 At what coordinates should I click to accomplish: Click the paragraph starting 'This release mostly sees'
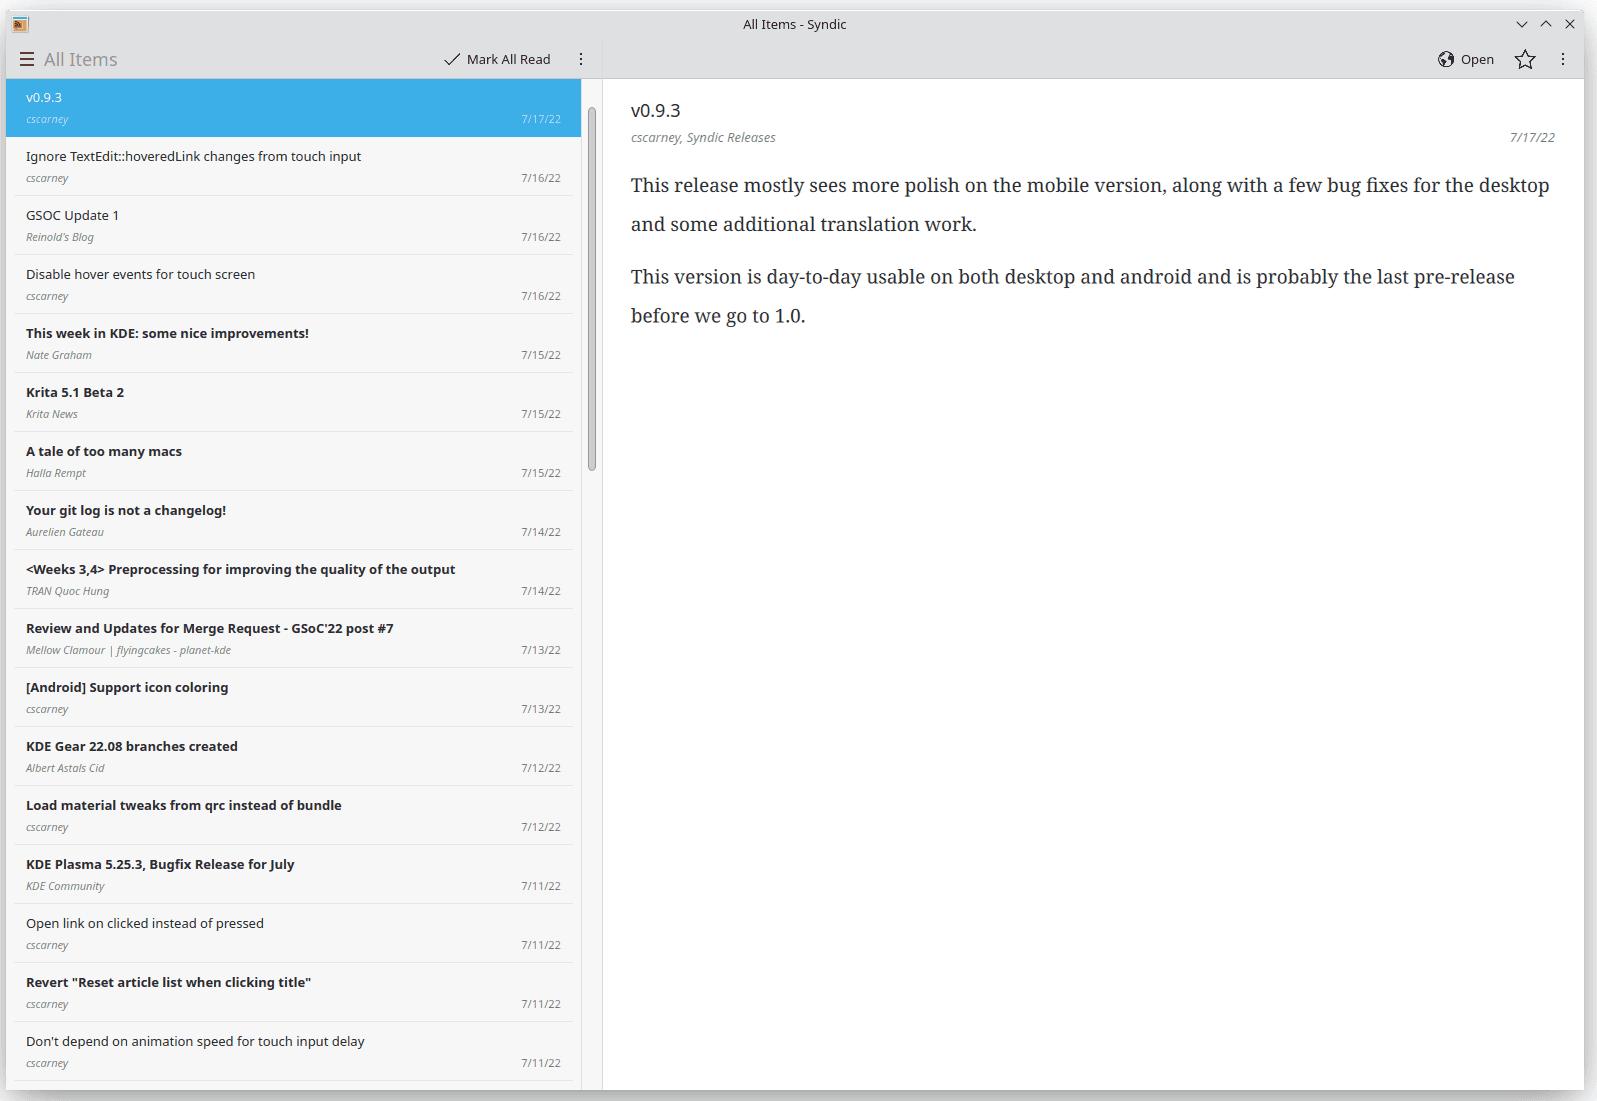coord(1090,205)
